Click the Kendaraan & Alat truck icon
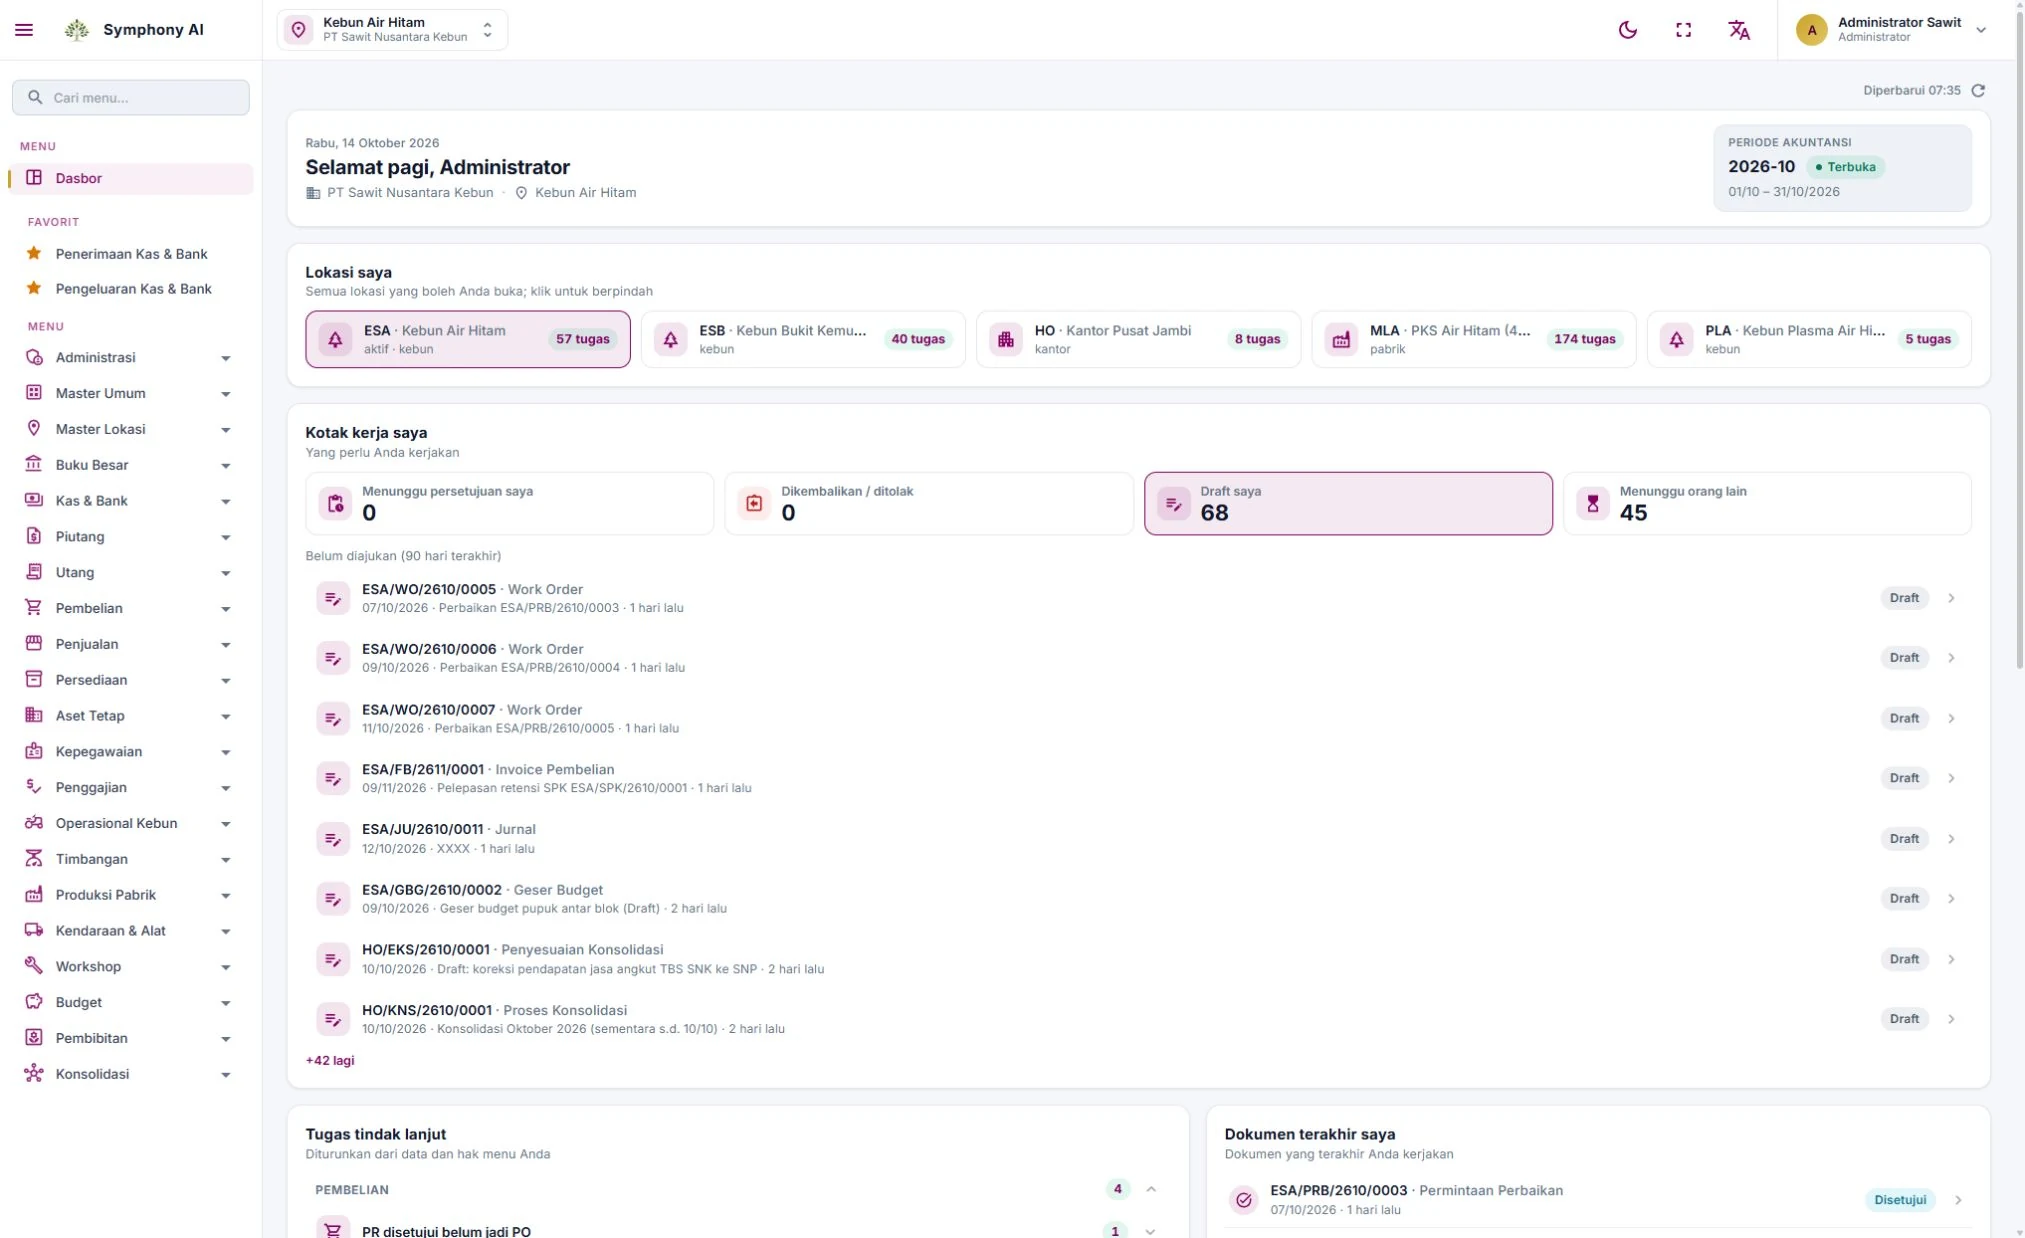 pyautogui.click(x=34, y=930)
